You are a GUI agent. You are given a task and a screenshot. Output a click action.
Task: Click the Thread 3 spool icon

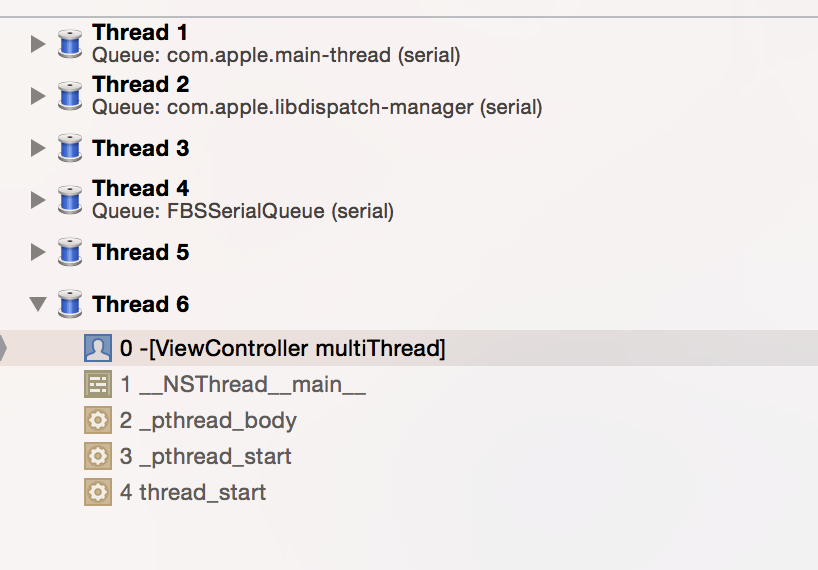click(x=69, y=148)
